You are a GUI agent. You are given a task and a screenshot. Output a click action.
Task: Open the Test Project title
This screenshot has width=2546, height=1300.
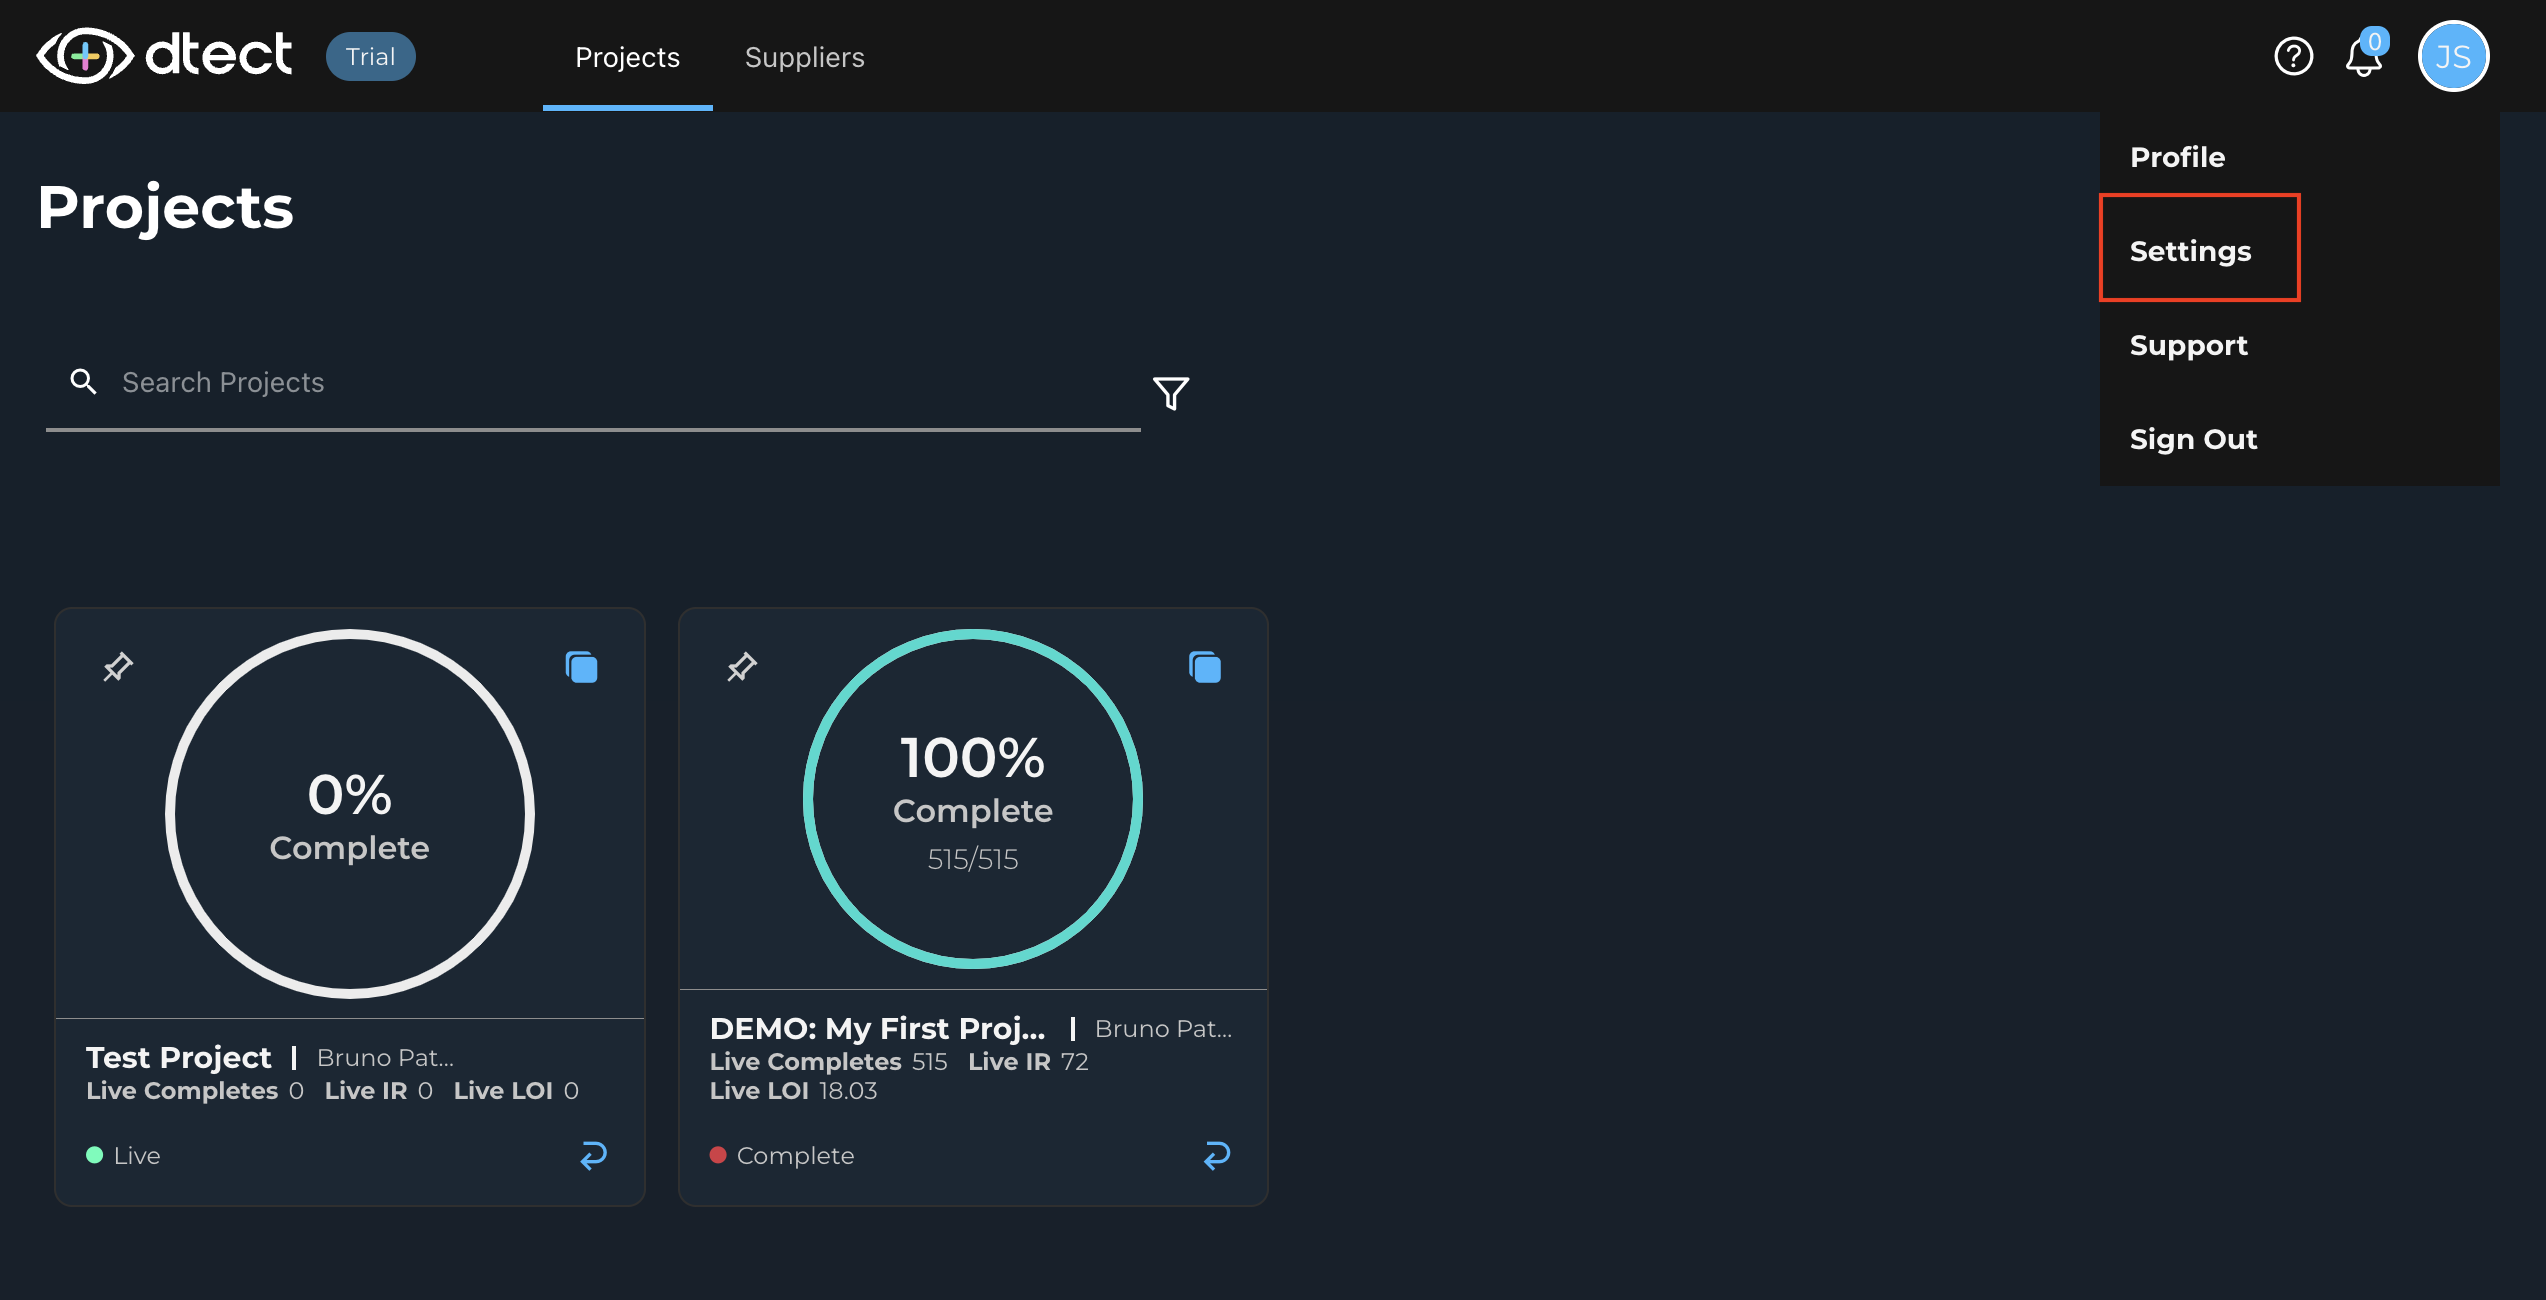(x=178, y=1057)
